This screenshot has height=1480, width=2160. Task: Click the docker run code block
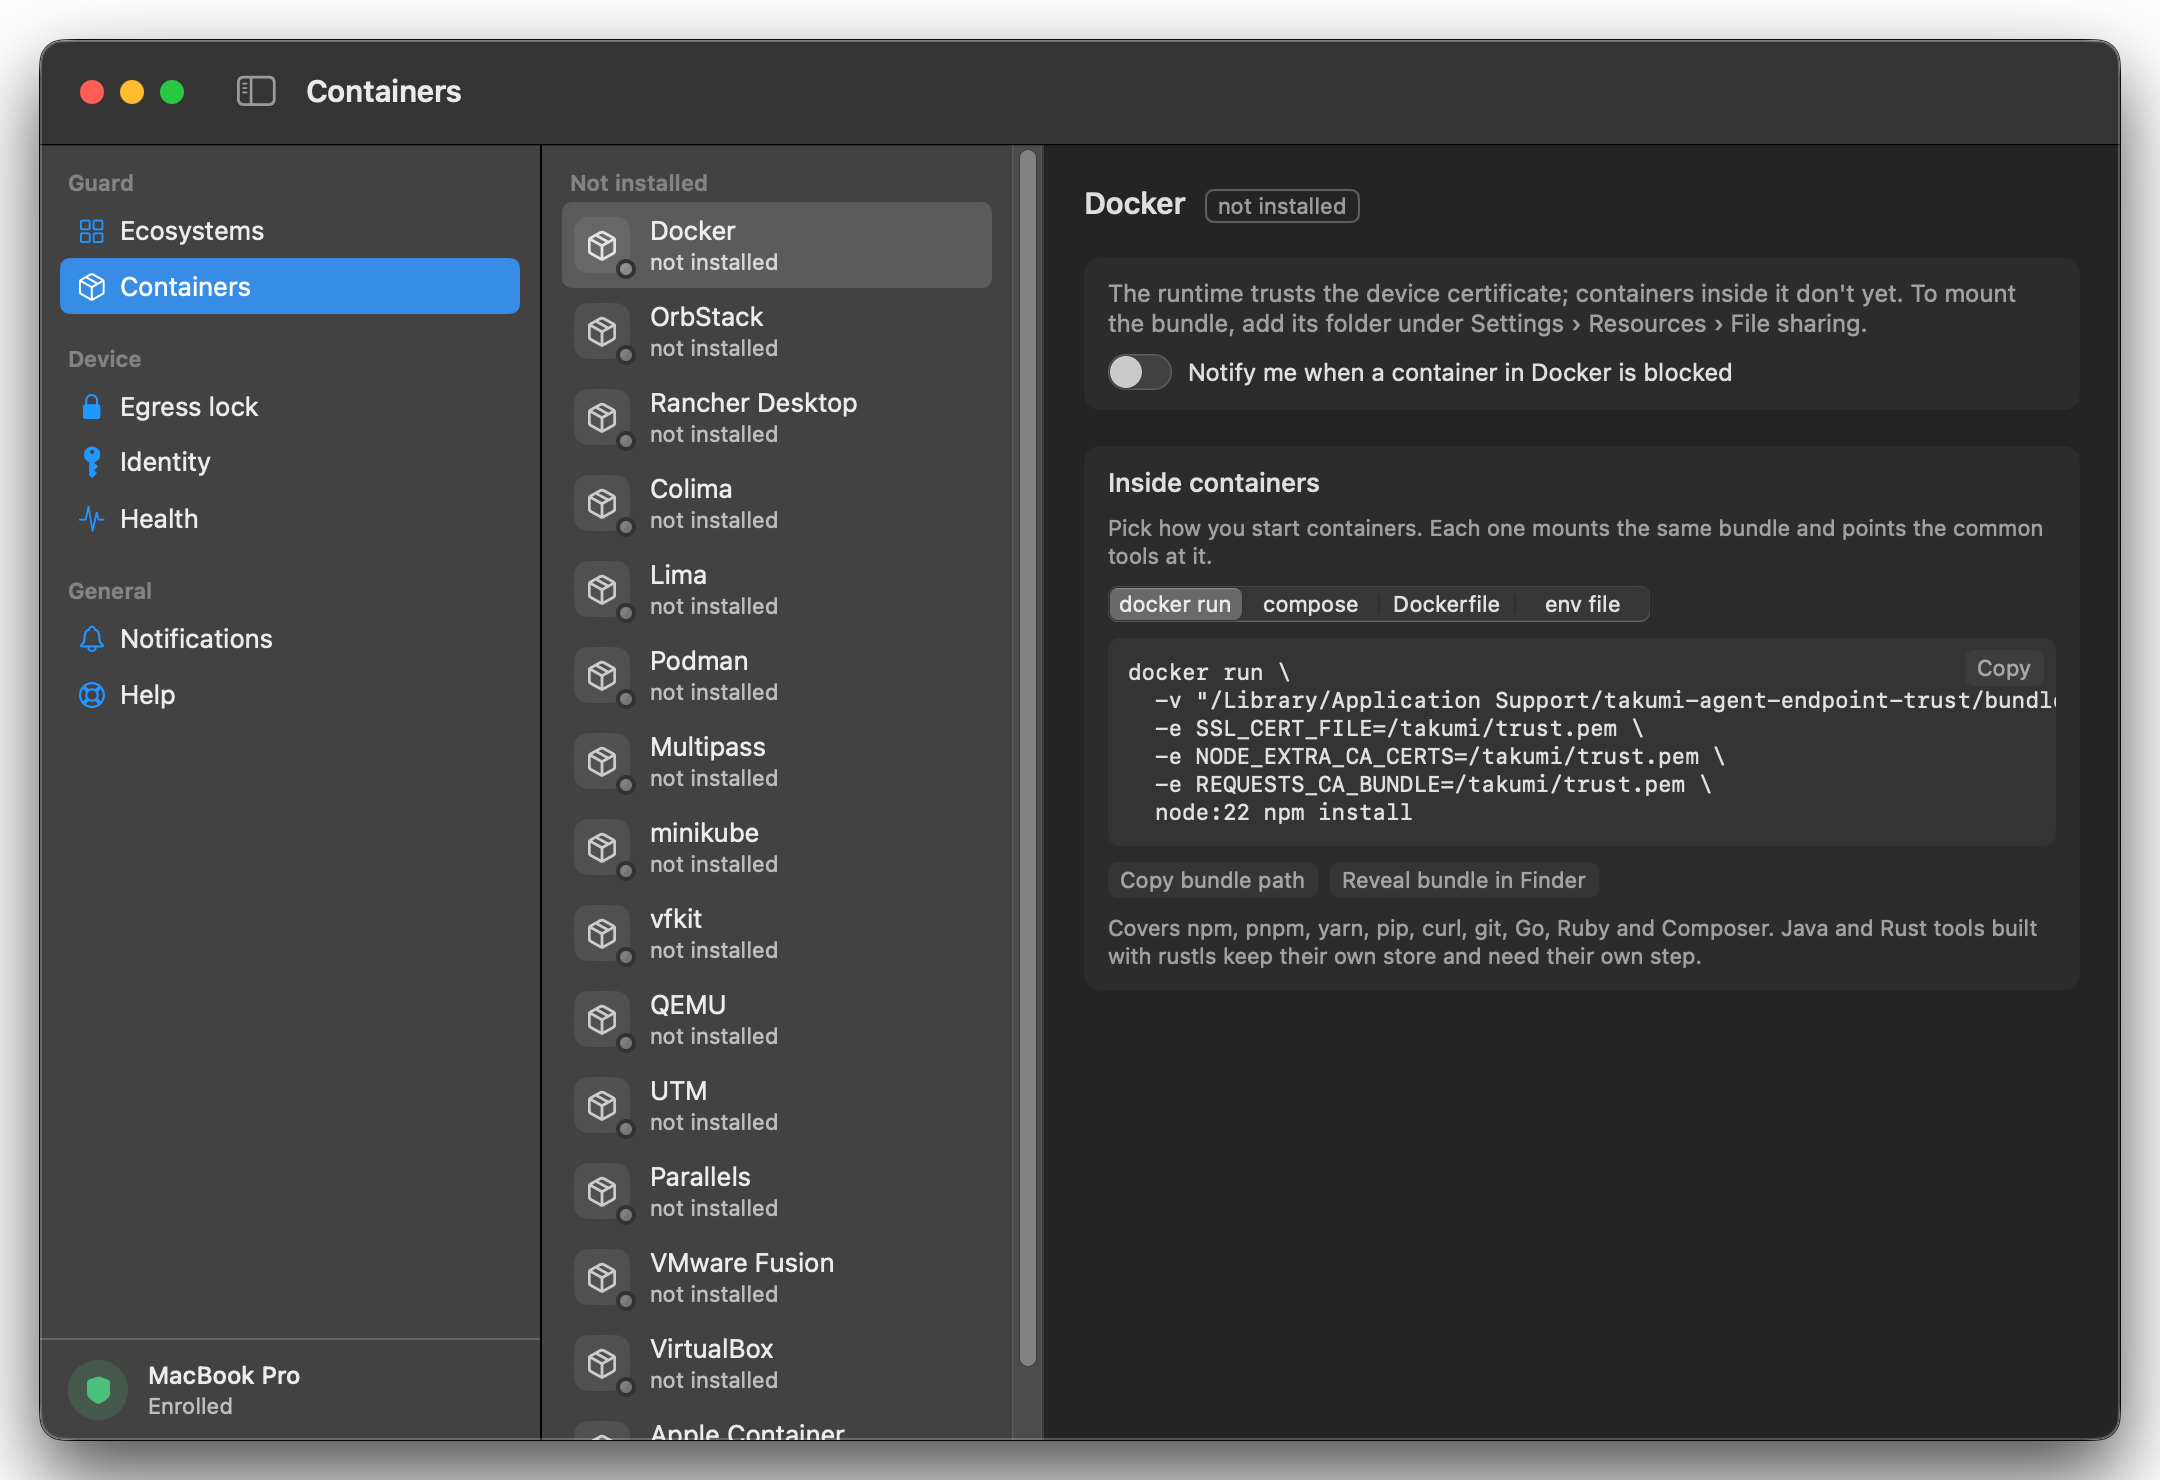click(x=1581, y=742)
